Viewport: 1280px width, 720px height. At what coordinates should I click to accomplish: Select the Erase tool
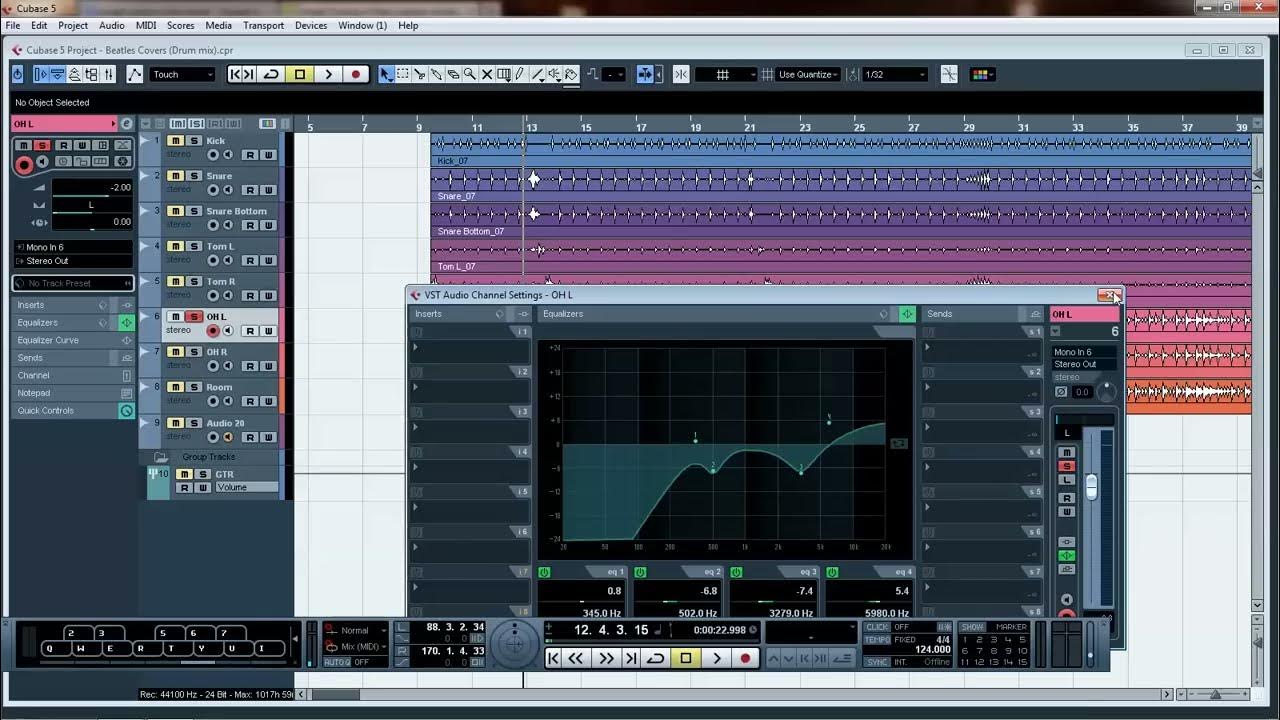tap(453, 74)
